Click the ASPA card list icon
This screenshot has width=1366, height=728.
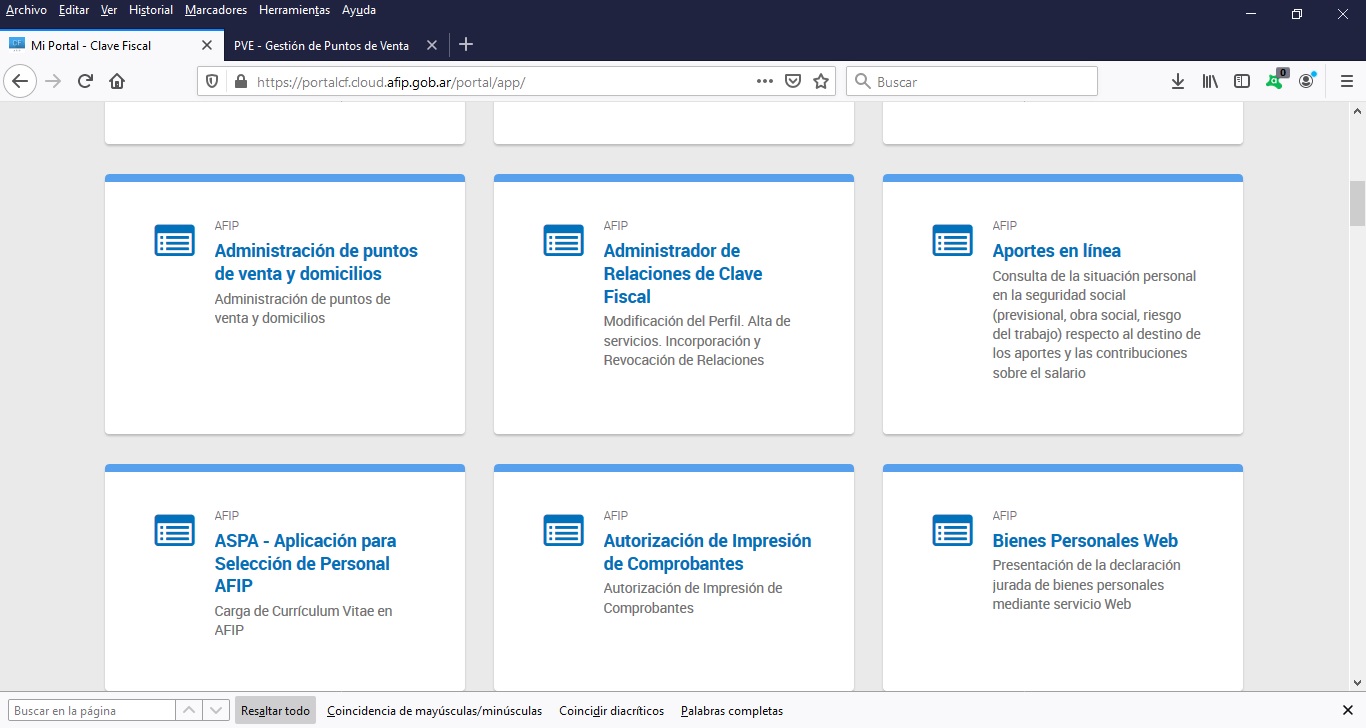coord(174,531)
